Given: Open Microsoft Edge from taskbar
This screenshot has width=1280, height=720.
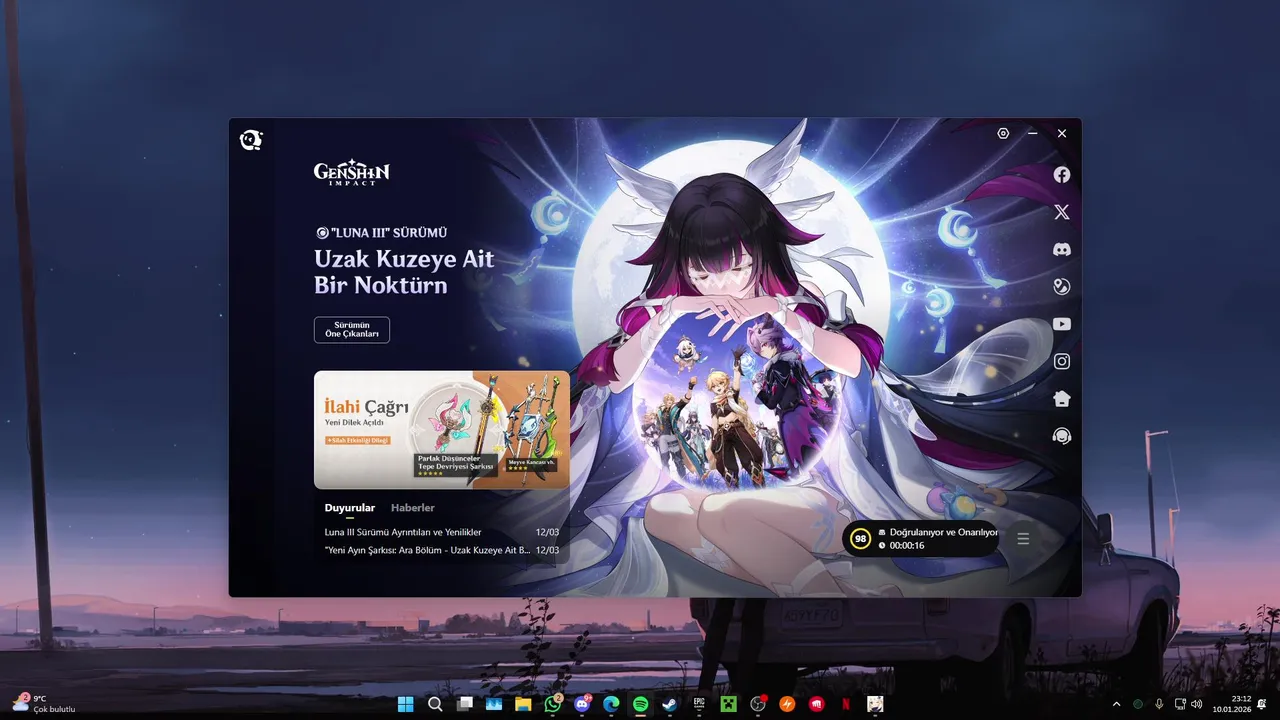Looking at the screenshot, I should pos(611,704).
